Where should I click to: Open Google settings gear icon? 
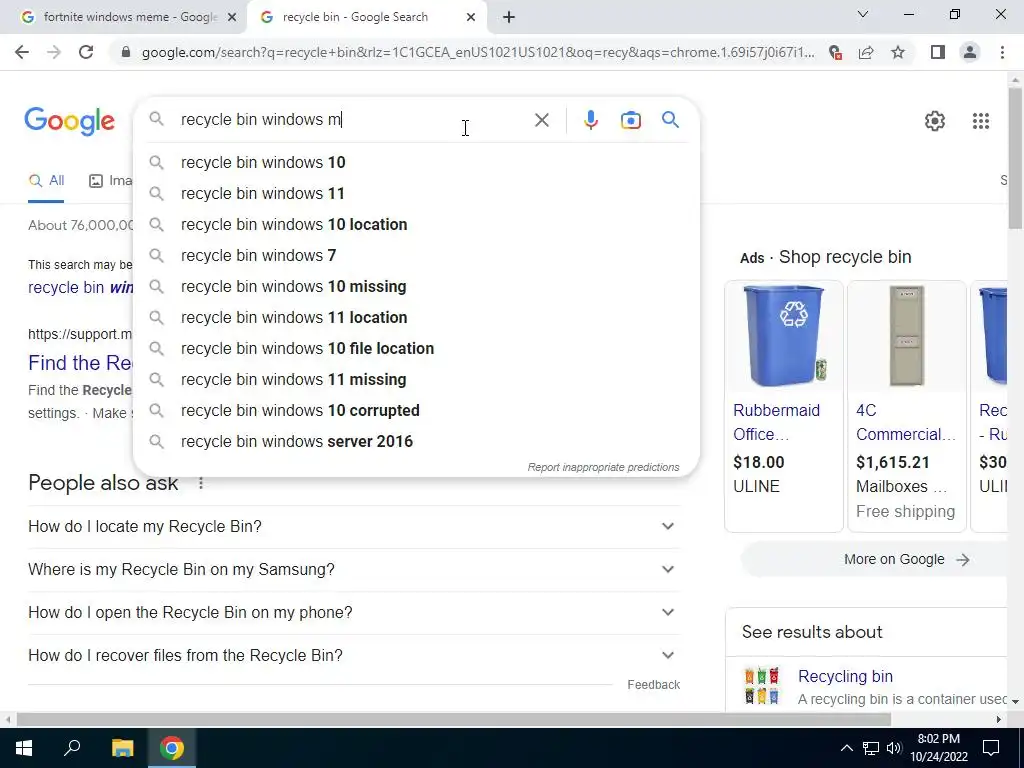tap(935, 121)
